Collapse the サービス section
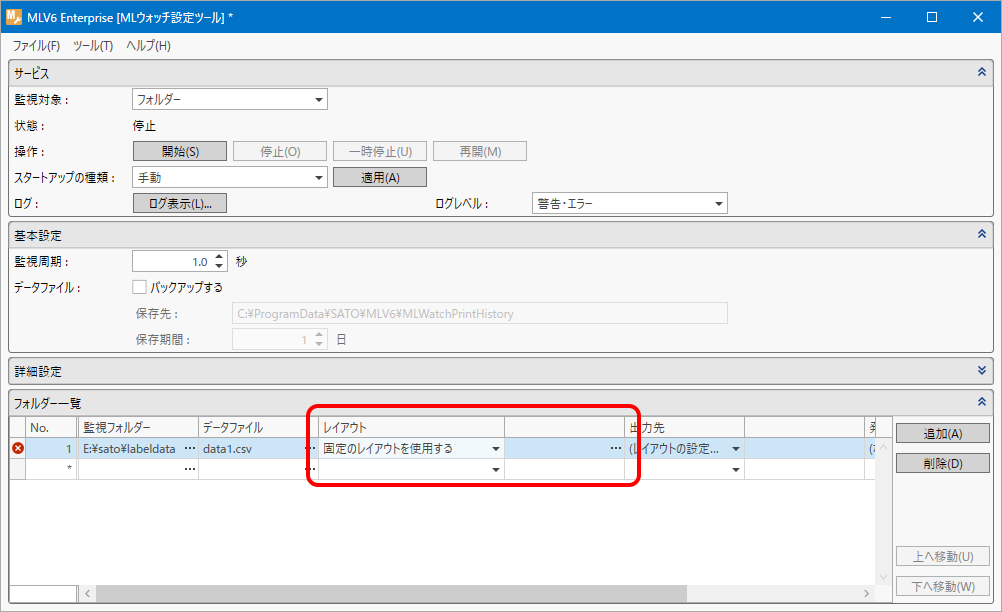The width and height of the screenshot is (1002, 612). [982, 72]
